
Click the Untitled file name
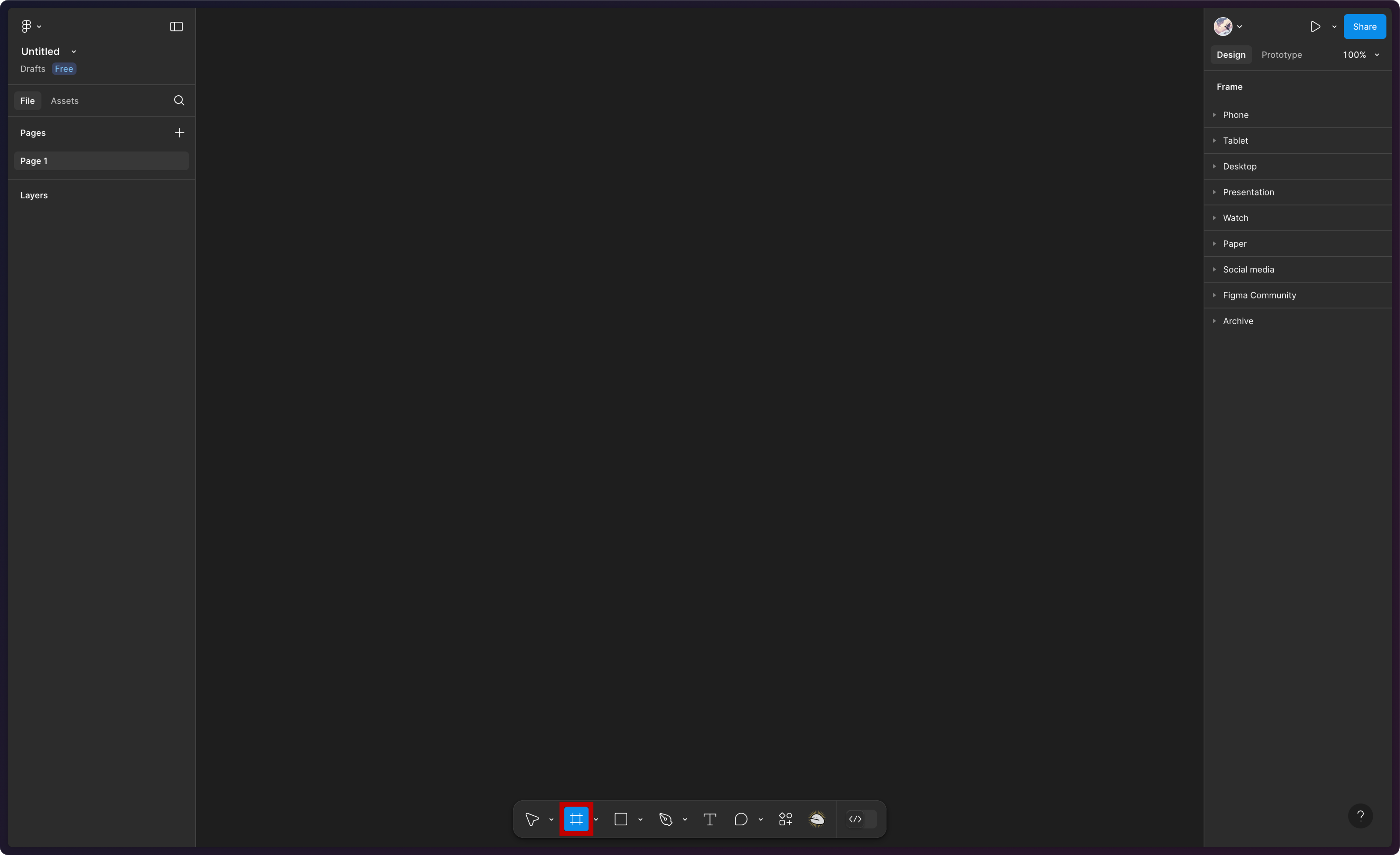coord(40,51)
